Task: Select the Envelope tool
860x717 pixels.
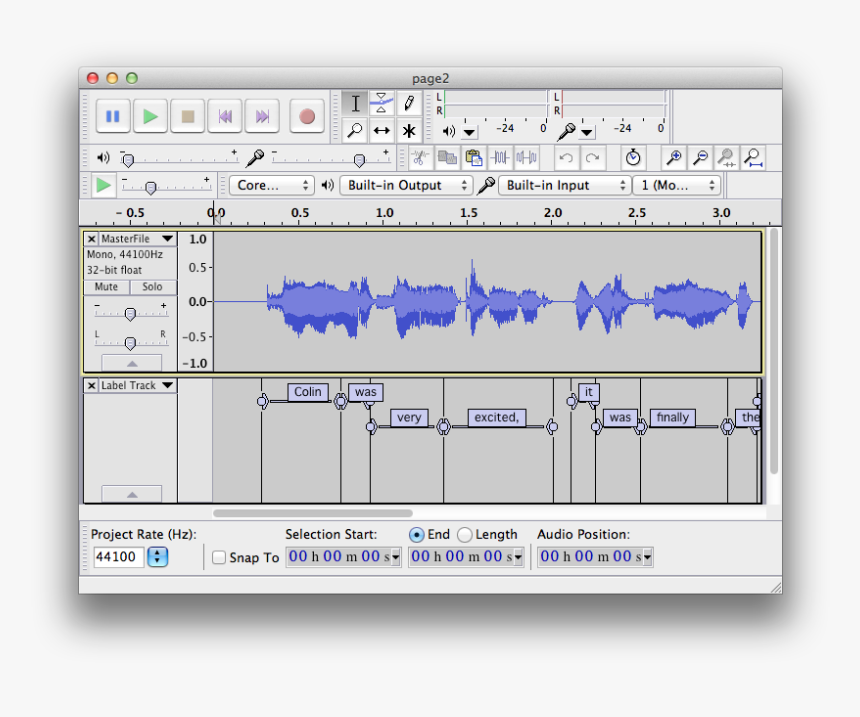Action: tap(382, 103)
